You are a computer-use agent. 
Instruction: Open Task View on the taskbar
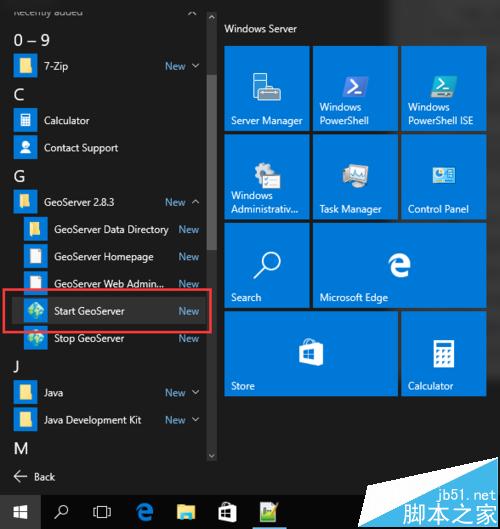[102, 512]
